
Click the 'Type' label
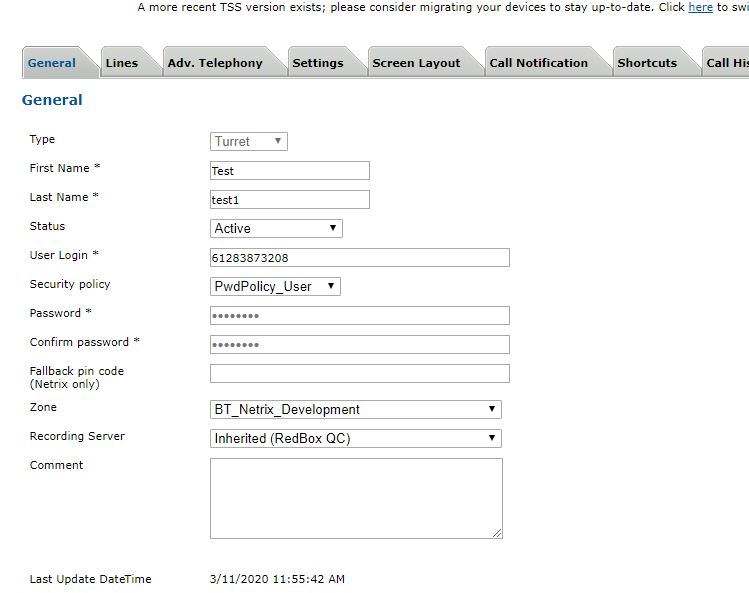coord(42,140)
